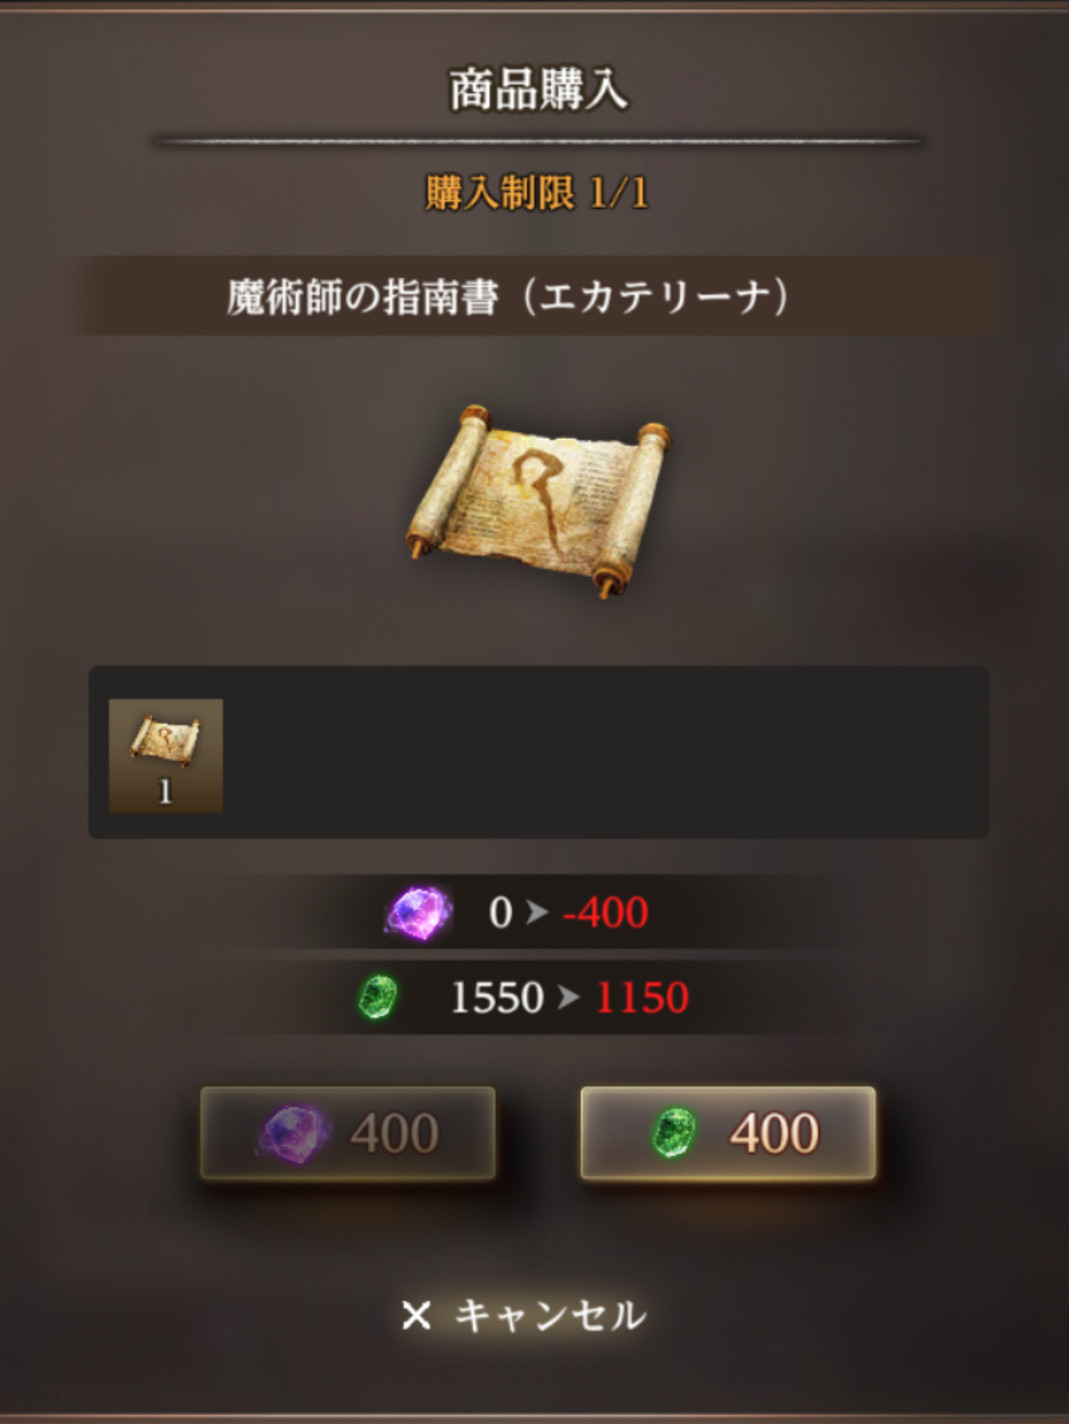The width and height of the screenshot is (1069, 1424).
Task: Click the 商品購入 dialog title
Action: click(x=538, y=90)
